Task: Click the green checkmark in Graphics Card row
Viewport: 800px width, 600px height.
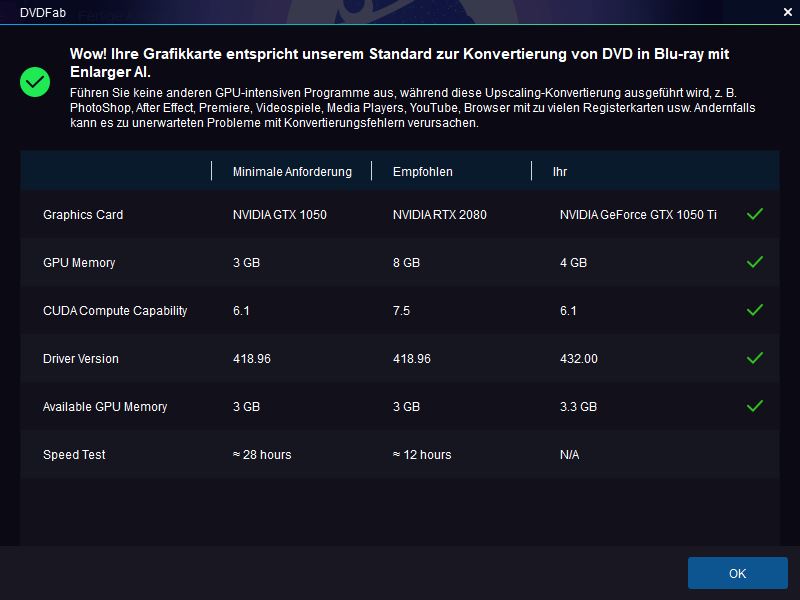Action: pos(755,214)
